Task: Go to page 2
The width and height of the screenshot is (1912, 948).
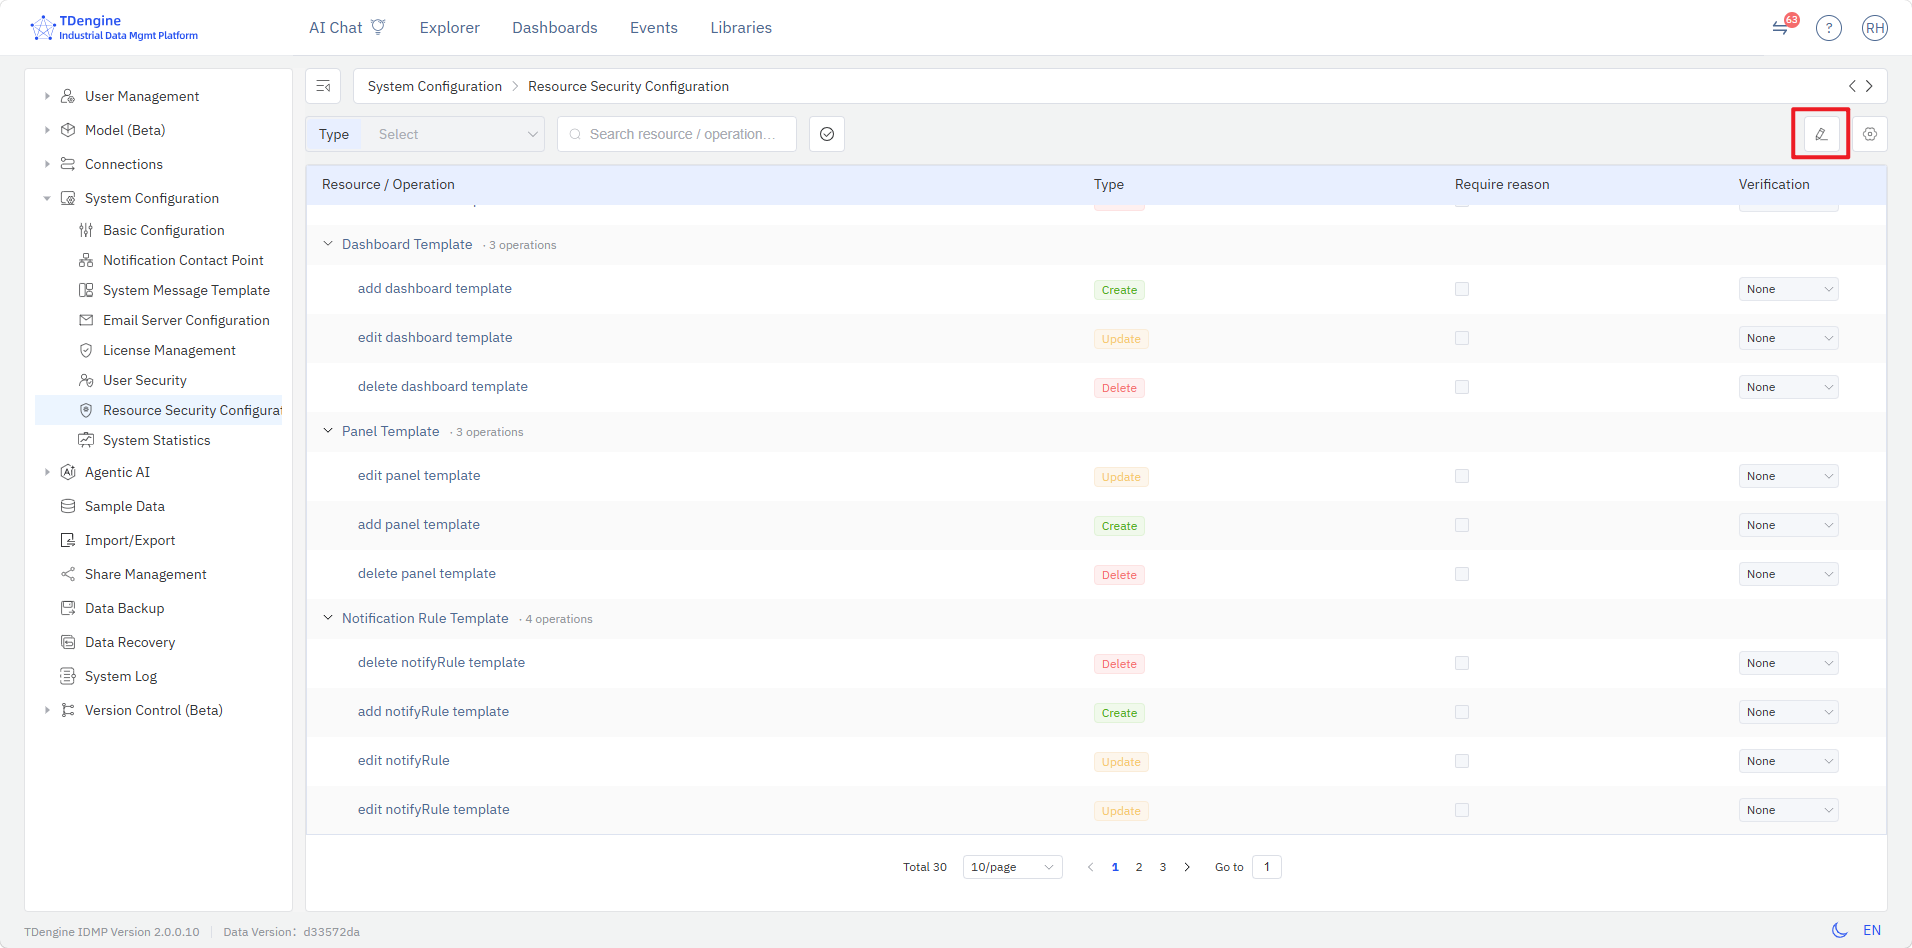Action: [x=1139, y=867]
